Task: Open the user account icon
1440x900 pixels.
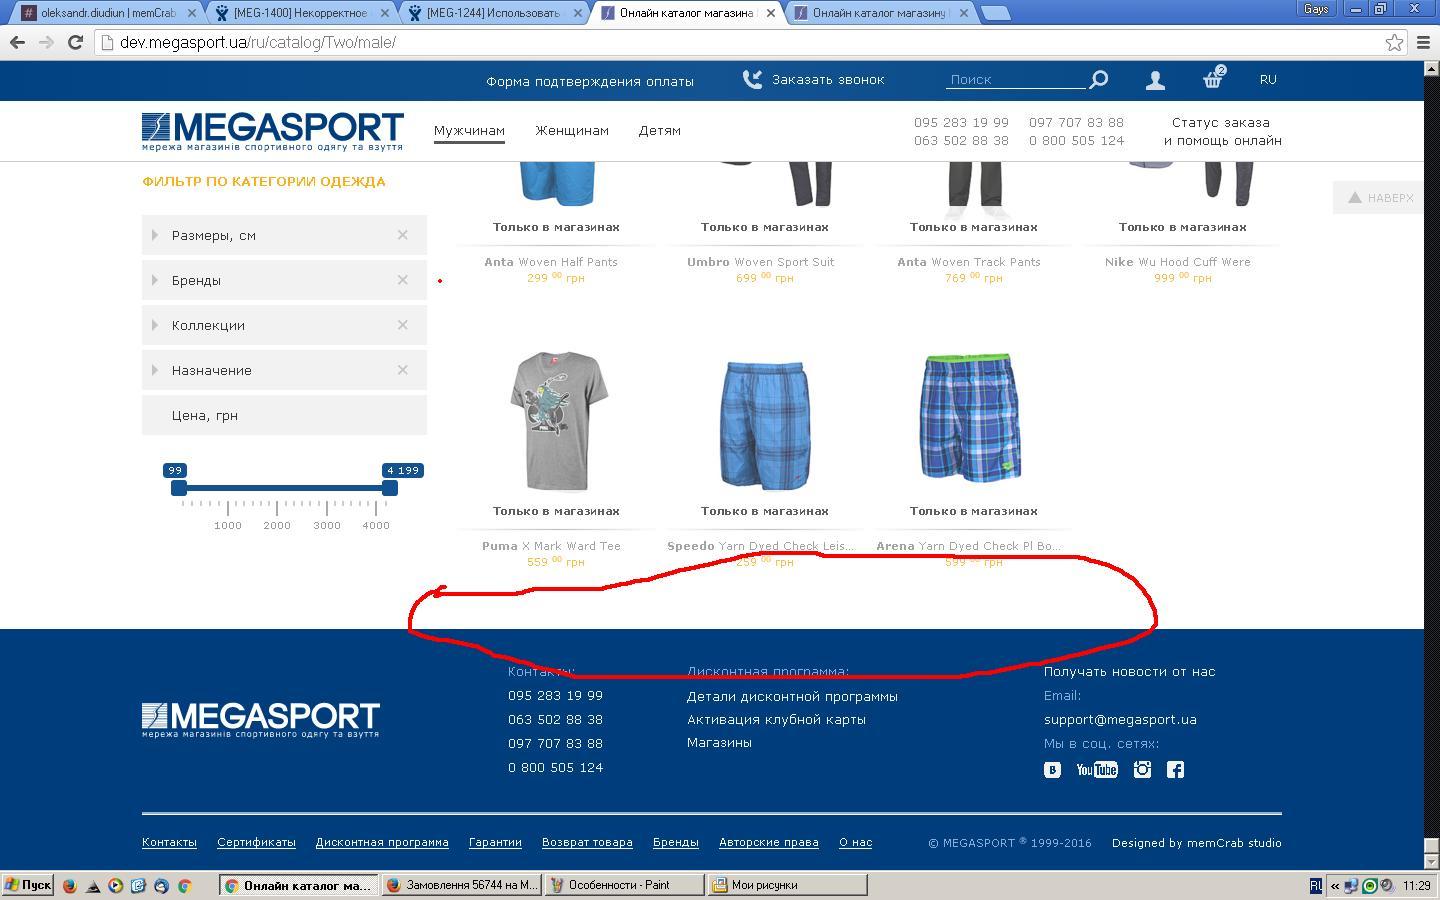Action: point(1155,80)
